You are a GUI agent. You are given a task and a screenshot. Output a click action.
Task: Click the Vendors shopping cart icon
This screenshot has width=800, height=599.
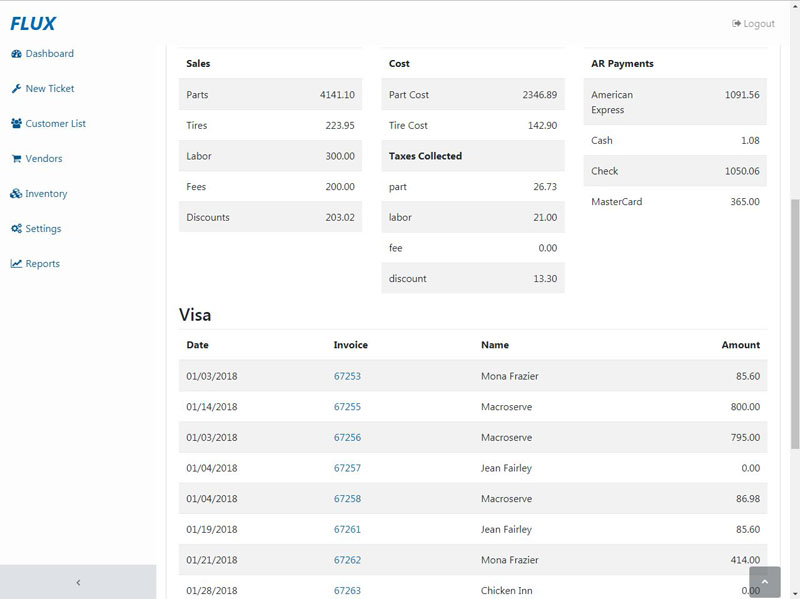tap(16, 159)
